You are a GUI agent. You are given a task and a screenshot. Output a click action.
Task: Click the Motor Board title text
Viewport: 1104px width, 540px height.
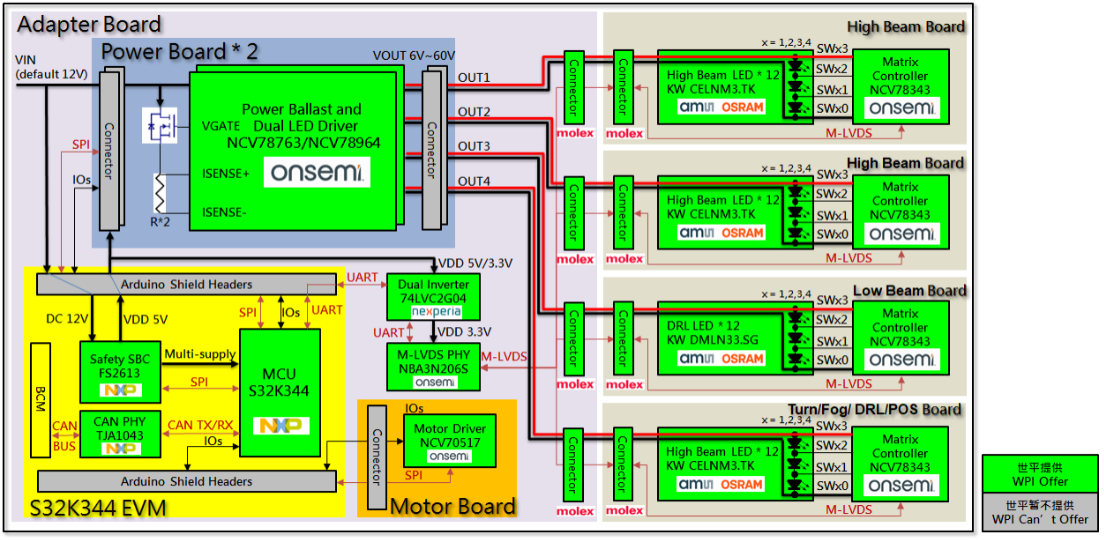tap(453, 506)
